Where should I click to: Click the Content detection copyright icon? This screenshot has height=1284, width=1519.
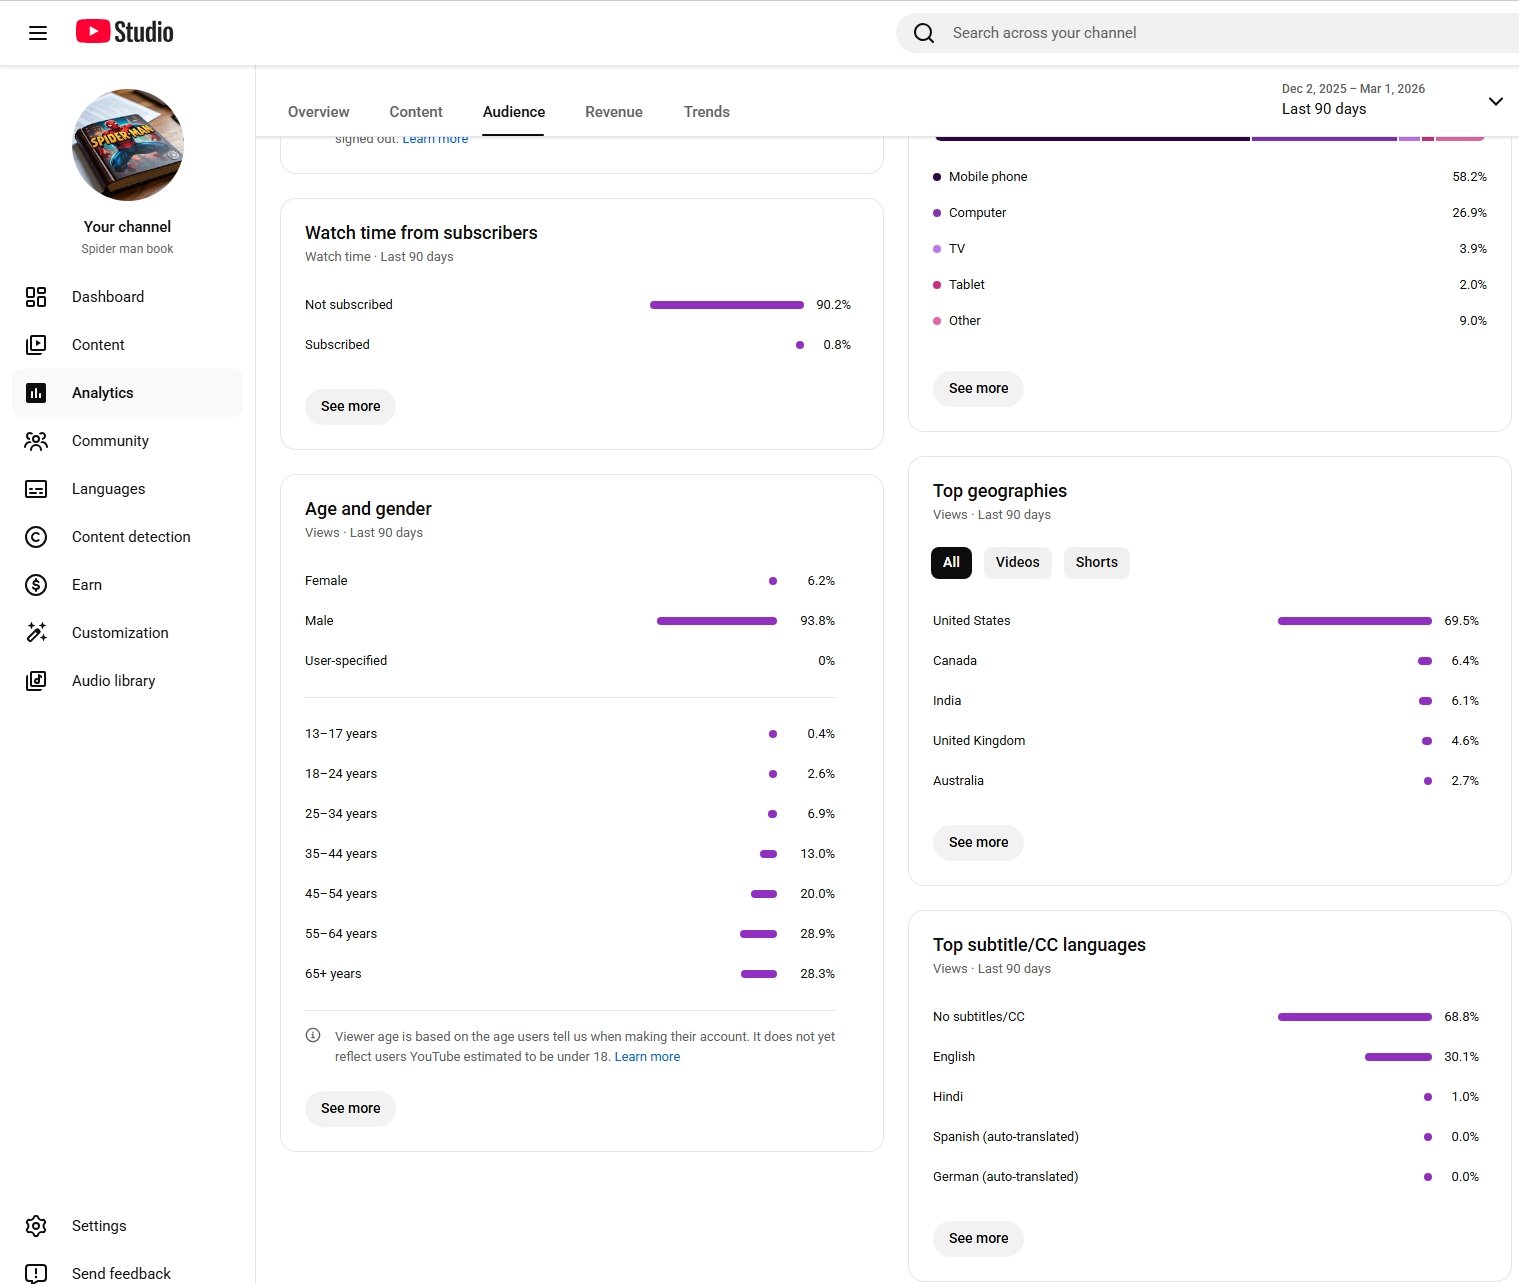tap(36, 537)
